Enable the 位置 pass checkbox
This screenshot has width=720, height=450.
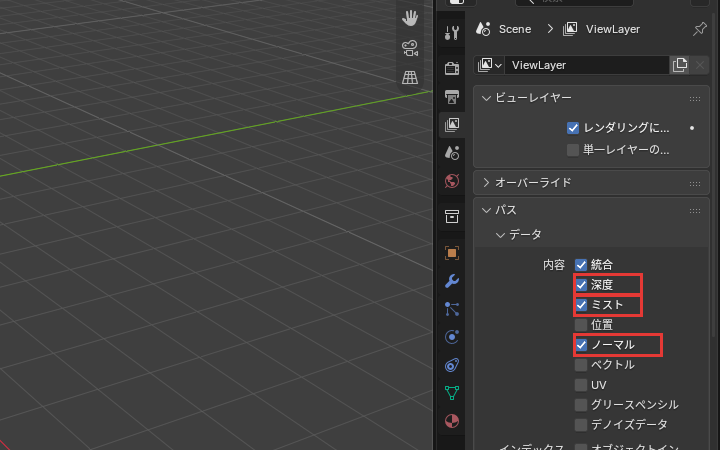(581, 325)
